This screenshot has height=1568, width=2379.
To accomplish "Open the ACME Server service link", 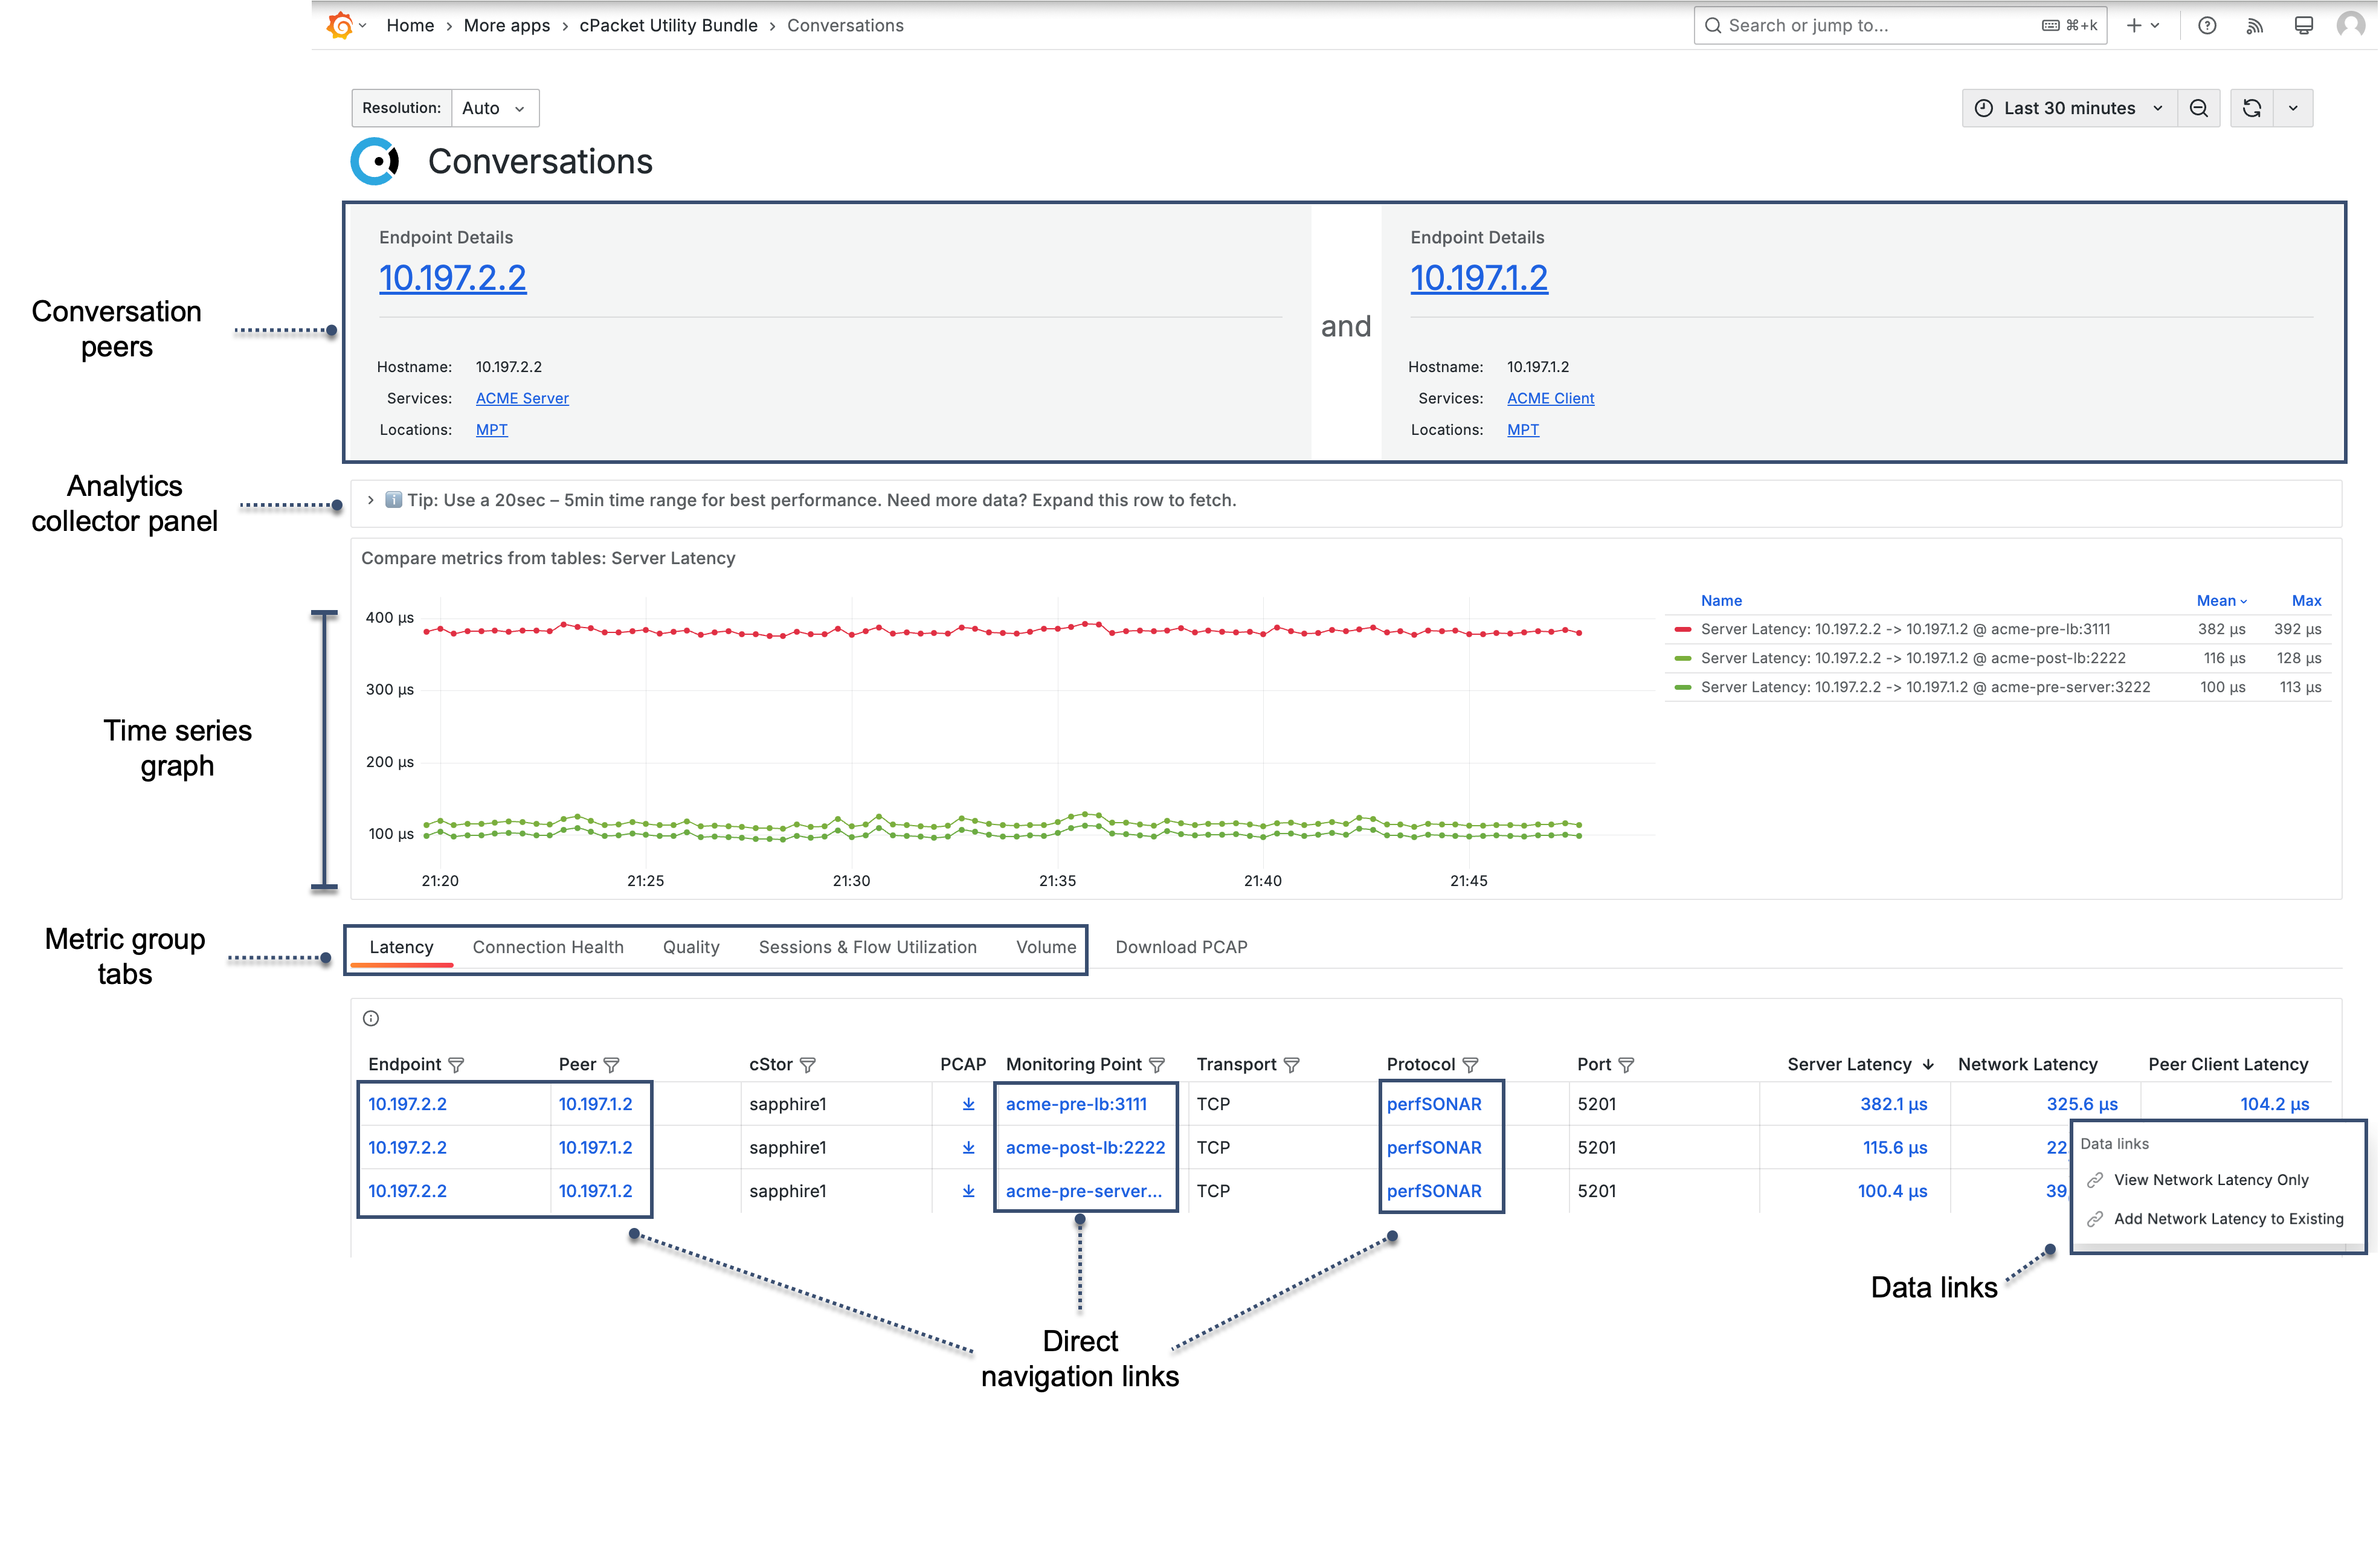I will pyautogui.click(x=522, y=398).
